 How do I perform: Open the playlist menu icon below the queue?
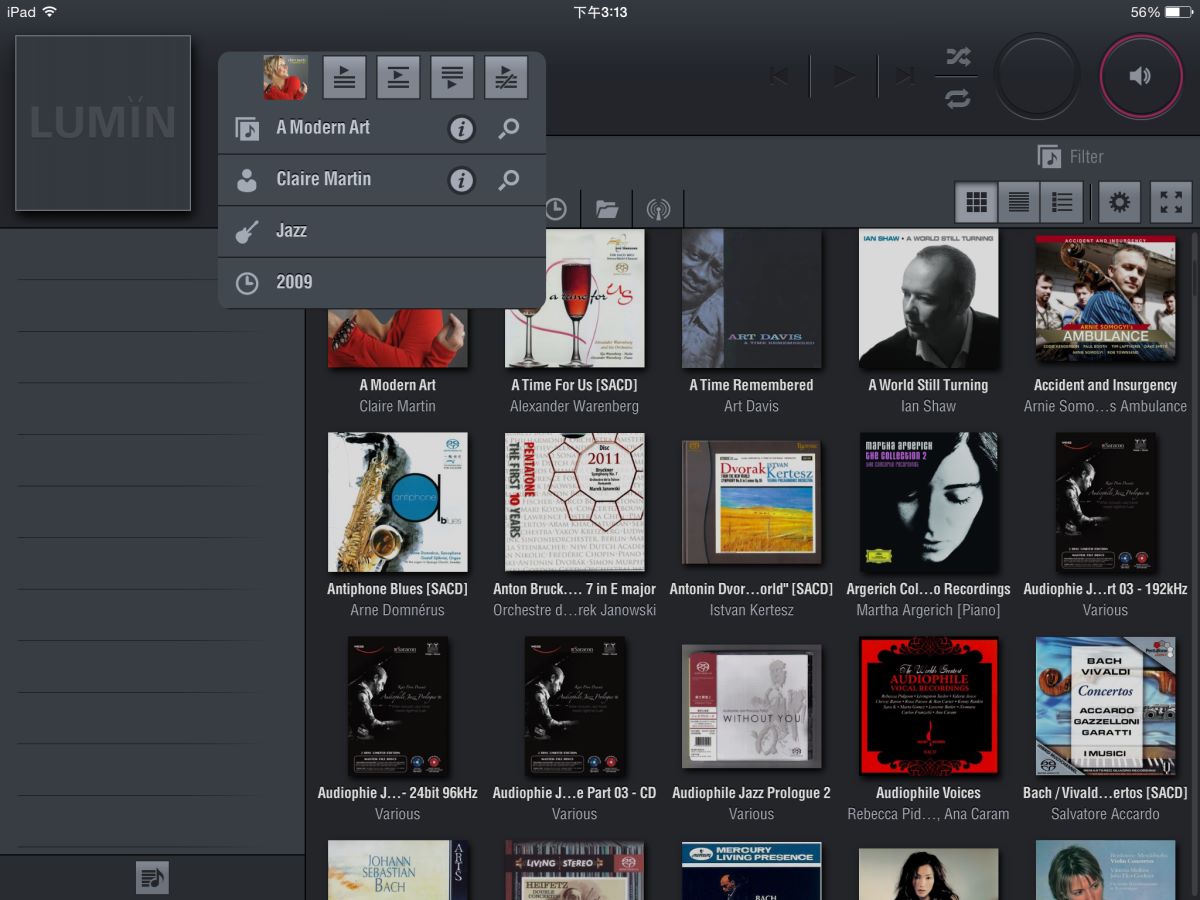pyautogui.click(x=152, y=878)
